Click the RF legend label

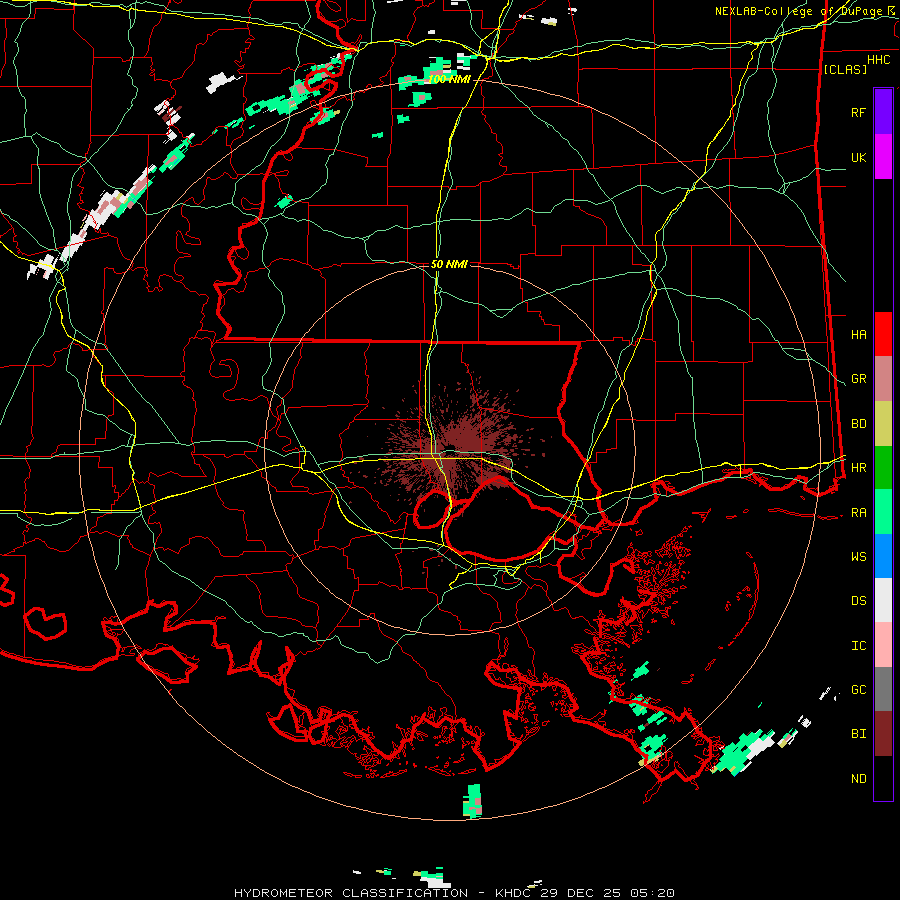tap(858, 112)
